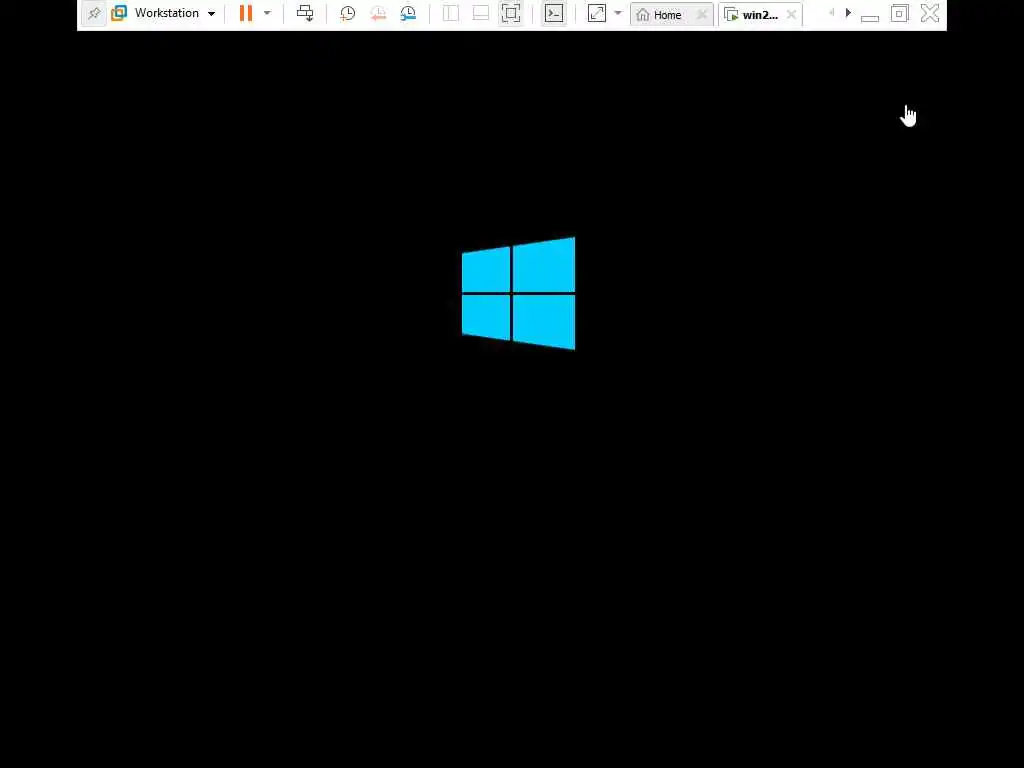Close the Home tab
1024x768 pixels.
(x=702, y=14)
